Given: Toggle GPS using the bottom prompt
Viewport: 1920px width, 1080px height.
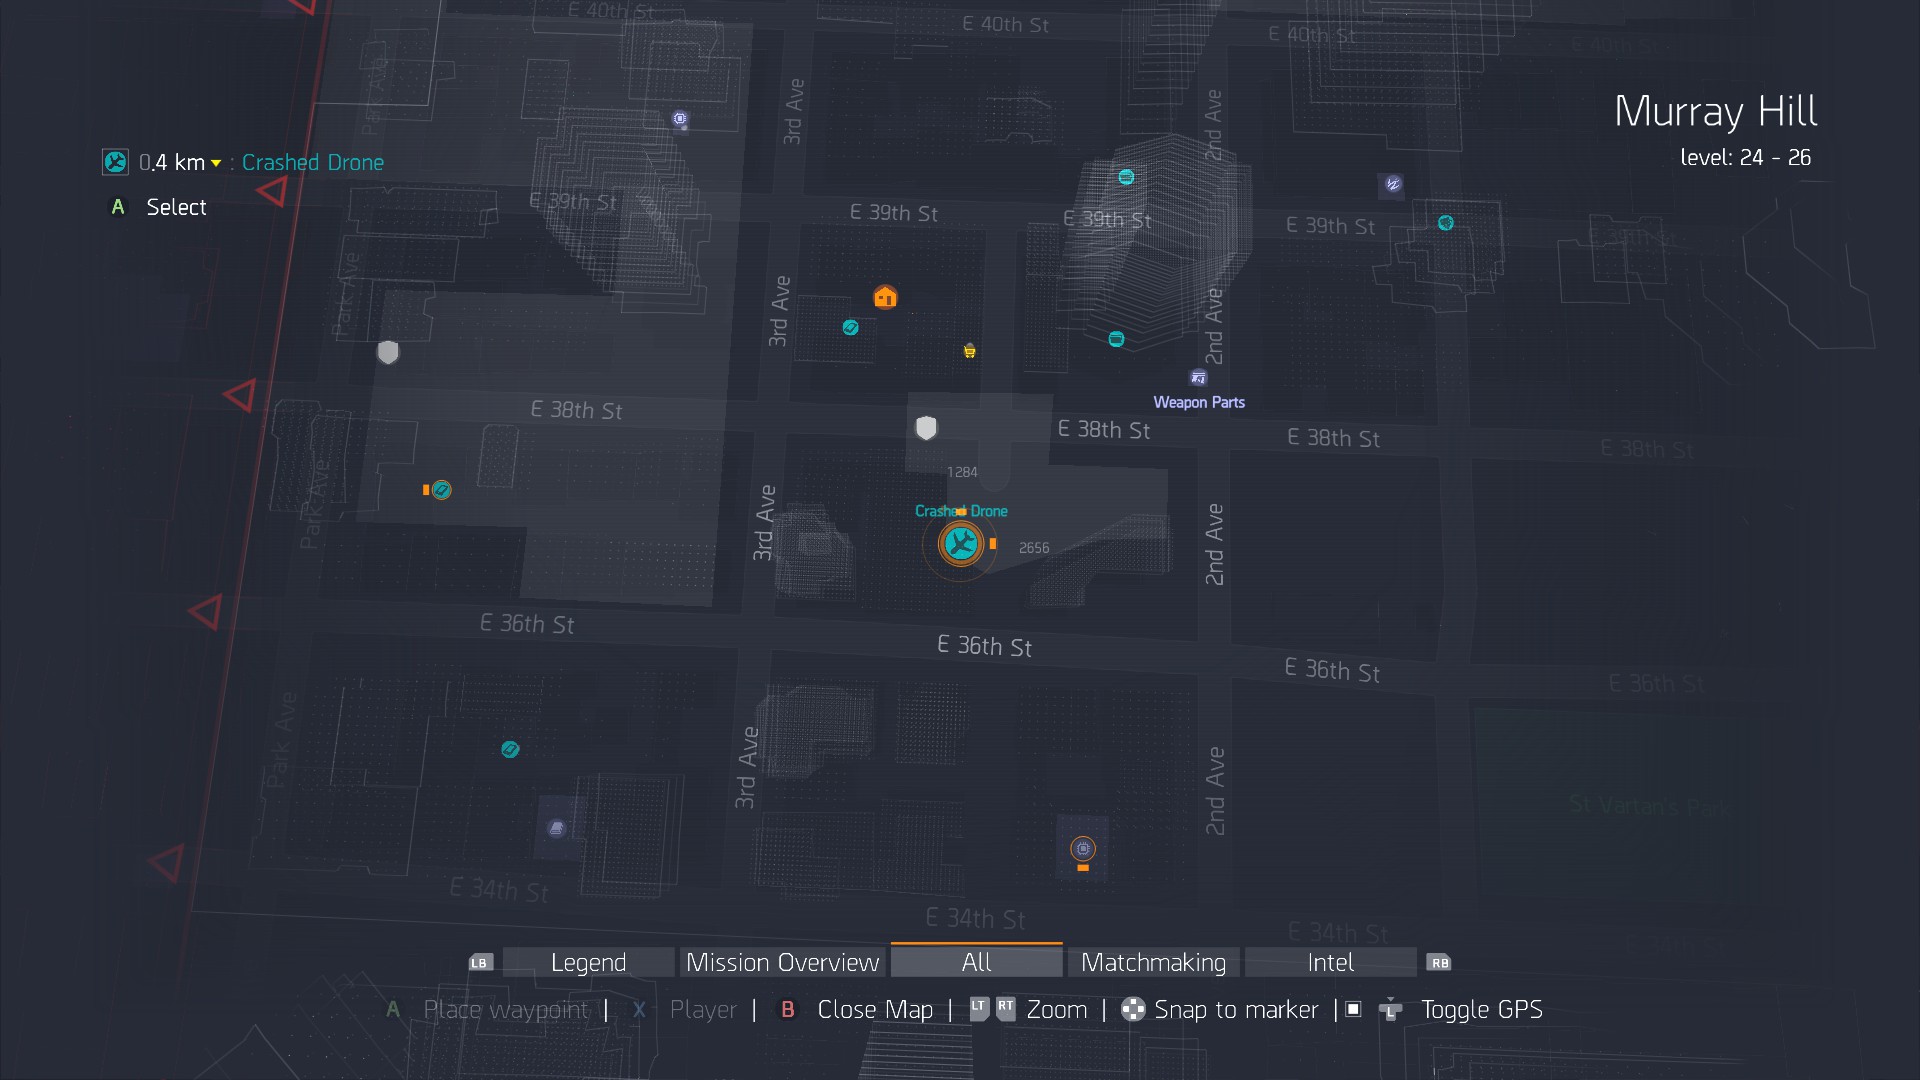Looking at the screenshot, I should pos(1482,1010).
